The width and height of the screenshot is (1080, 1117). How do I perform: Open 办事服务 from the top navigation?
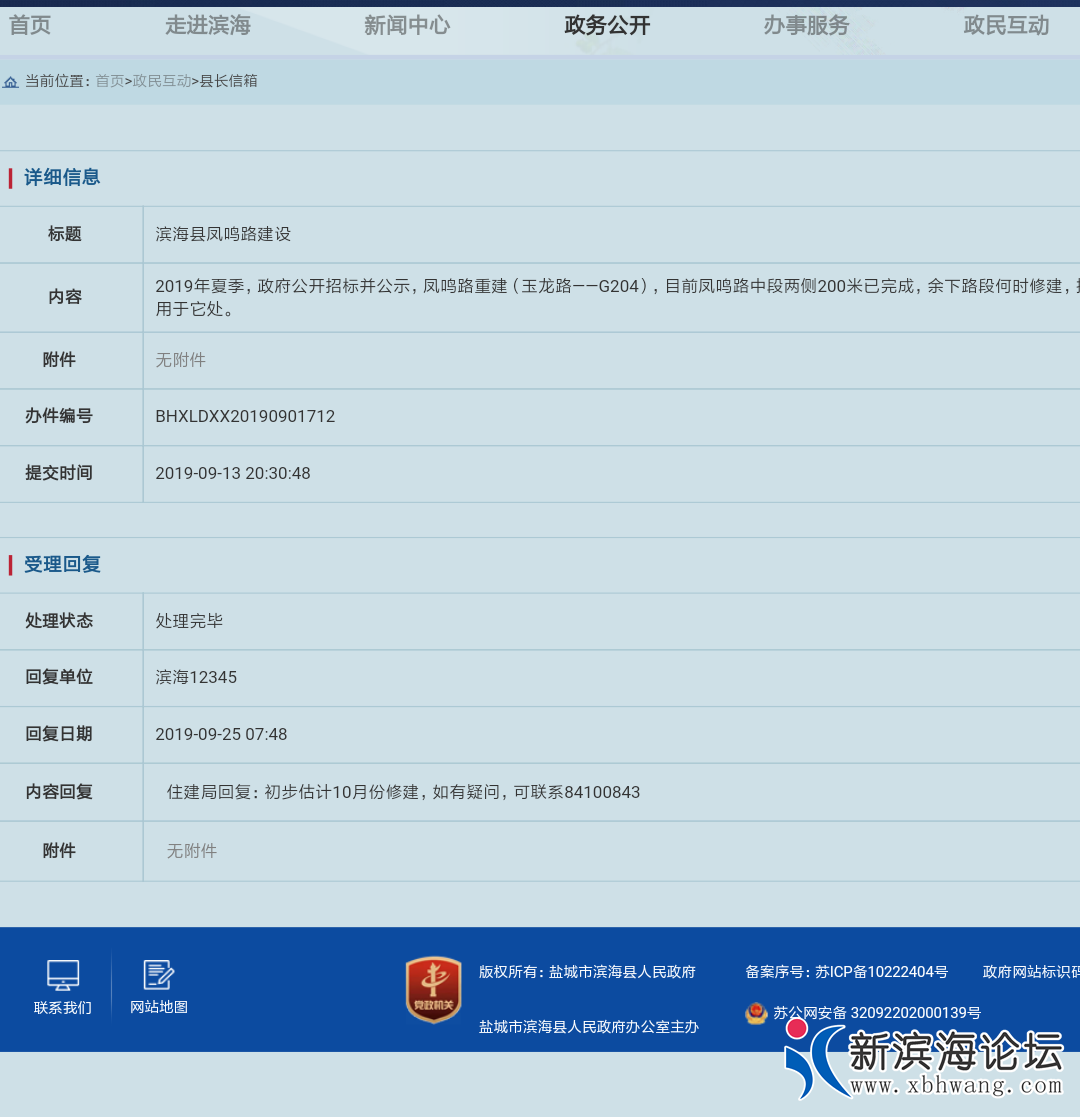click(x=806, y=26)
